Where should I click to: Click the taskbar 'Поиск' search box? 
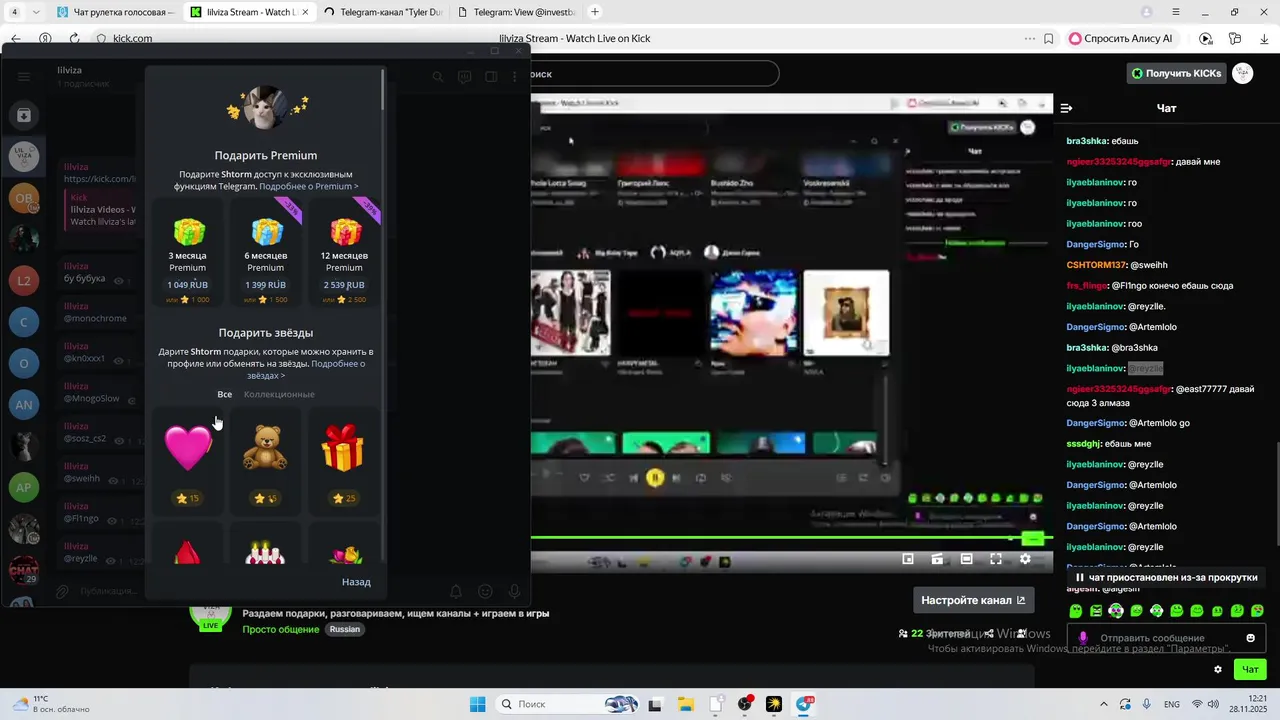(567, 704)
